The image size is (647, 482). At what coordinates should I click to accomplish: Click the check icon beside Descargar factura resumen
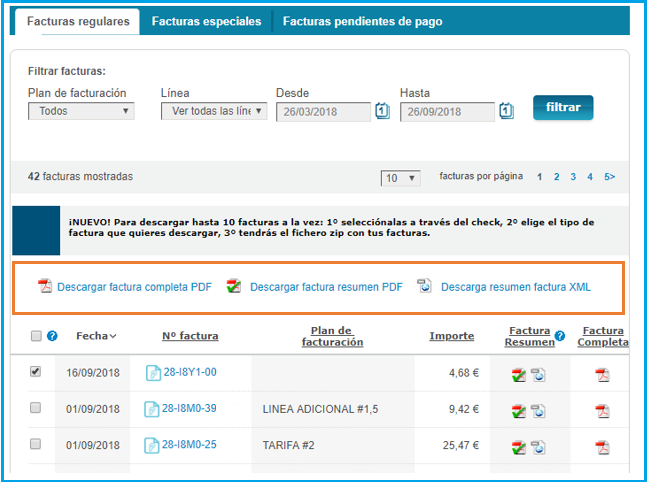(x=234, y=286)
